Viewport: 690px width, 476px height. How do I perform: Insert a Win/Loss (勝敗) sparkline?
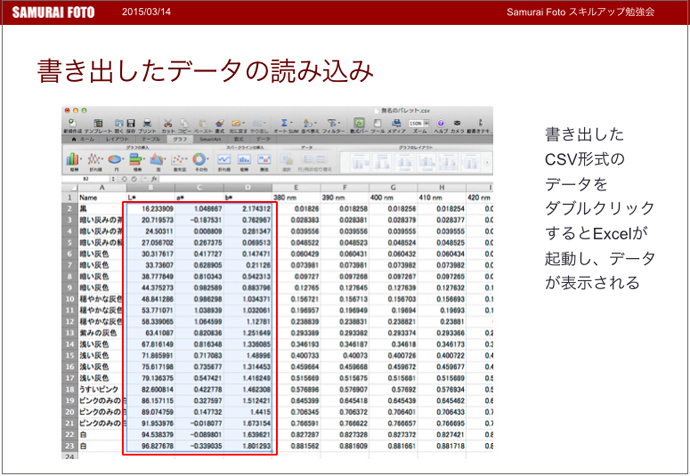pos(264,159)
